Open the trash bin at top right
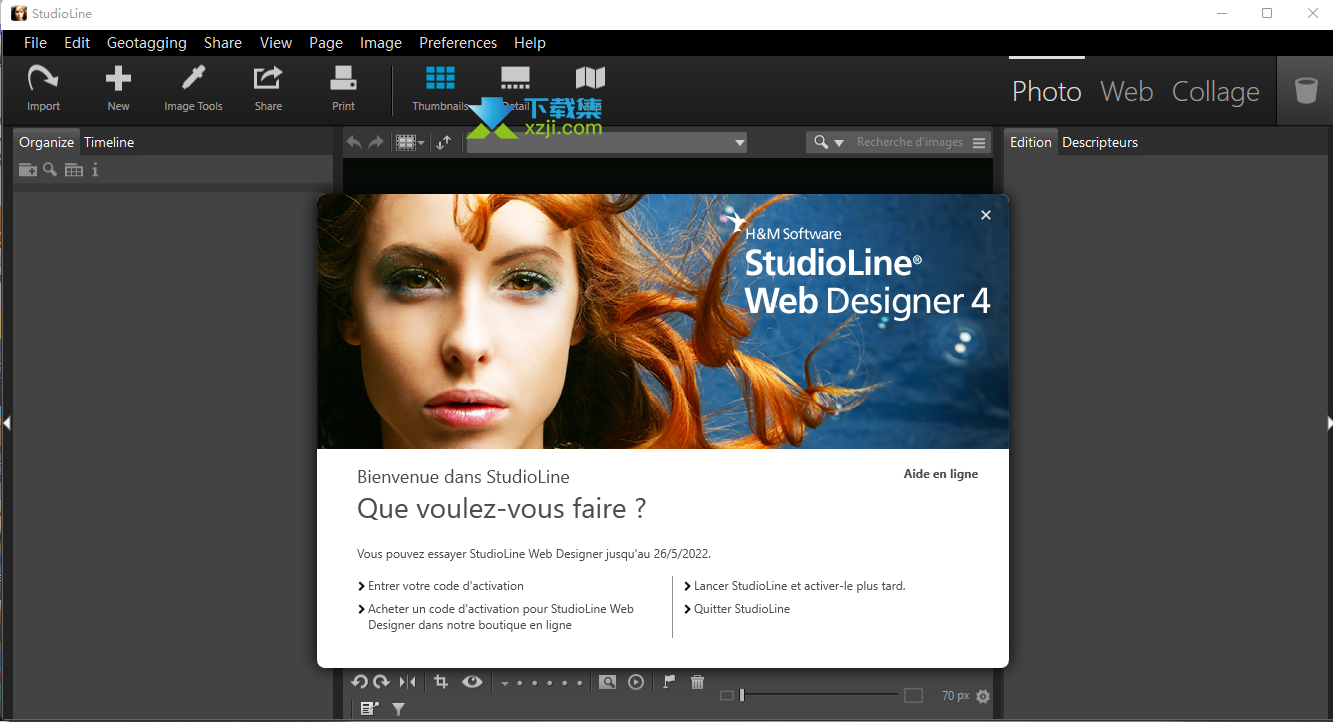This screenshot has height=722, width=1333. [1306, 91]
